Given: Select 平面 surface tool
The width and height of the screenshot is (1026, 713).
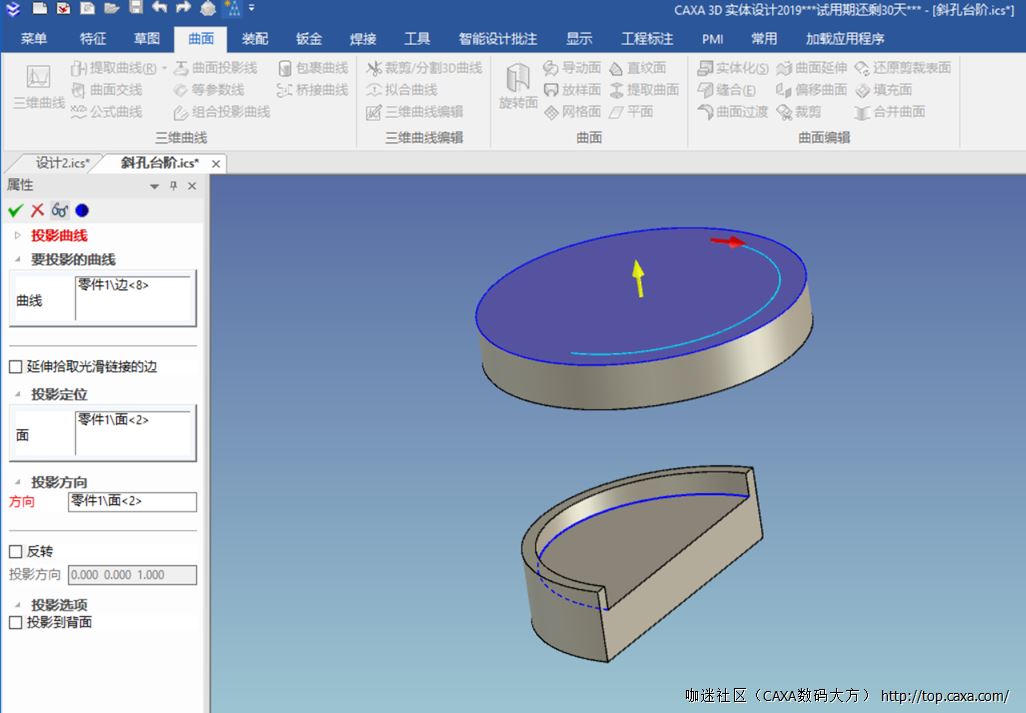Looking at the screenshot, I should [x=631, y=112].
